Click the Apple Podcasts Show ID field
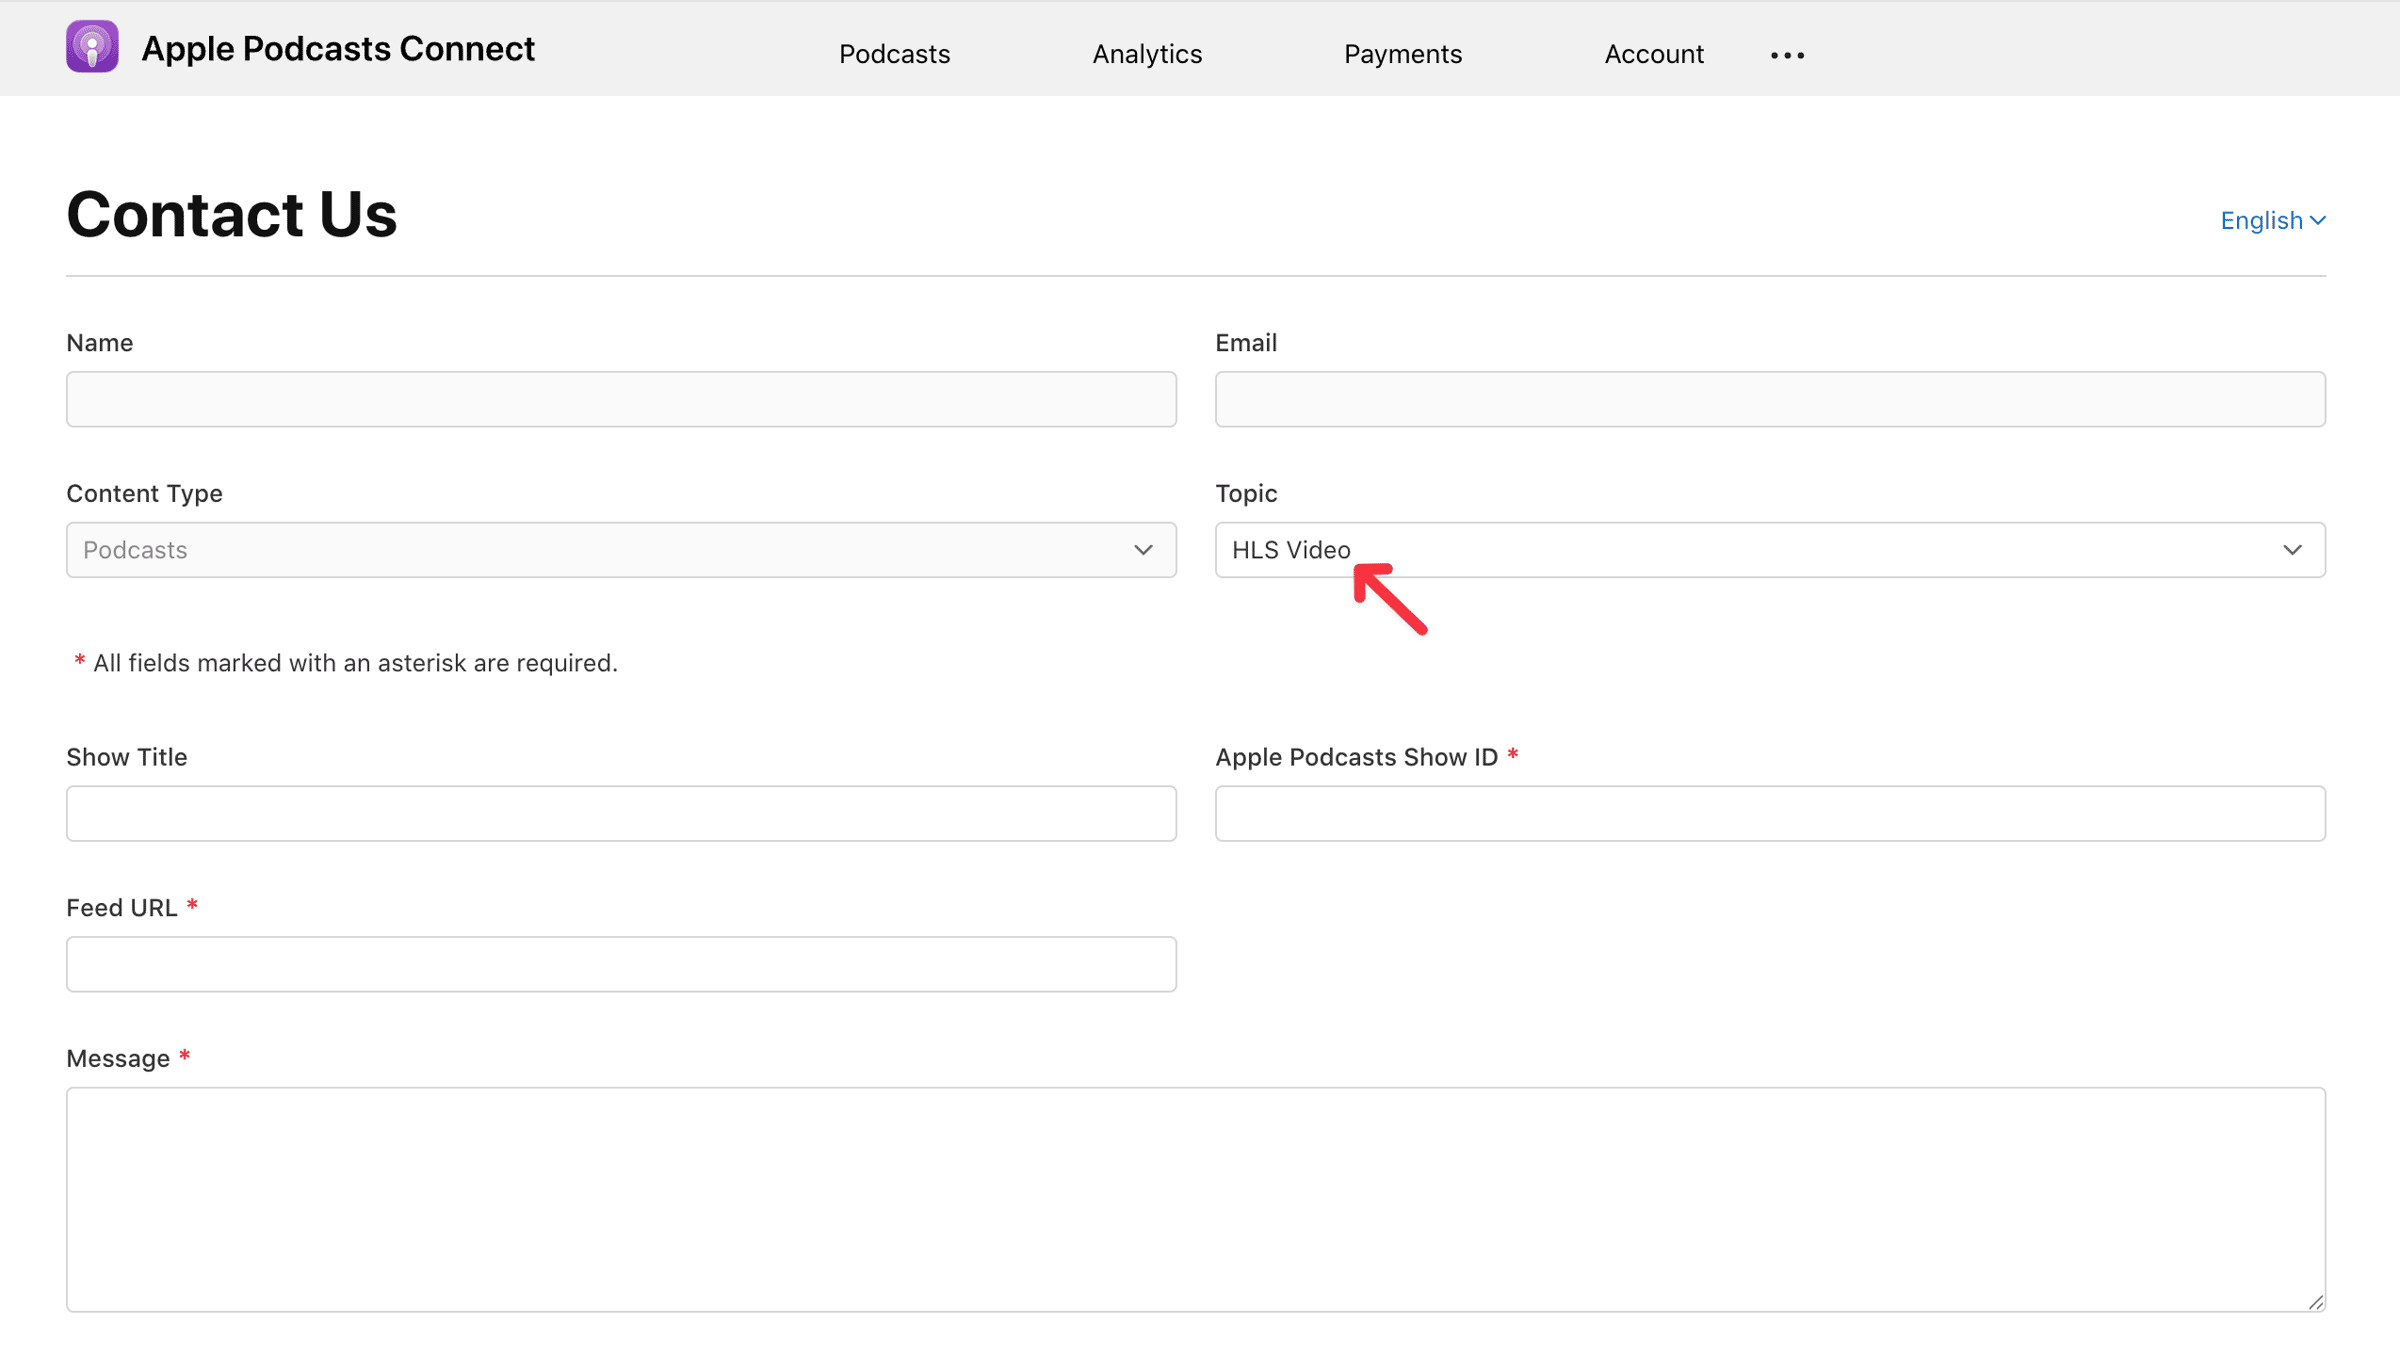This screenshot has width=2400, height=1356. (1770, 813)
